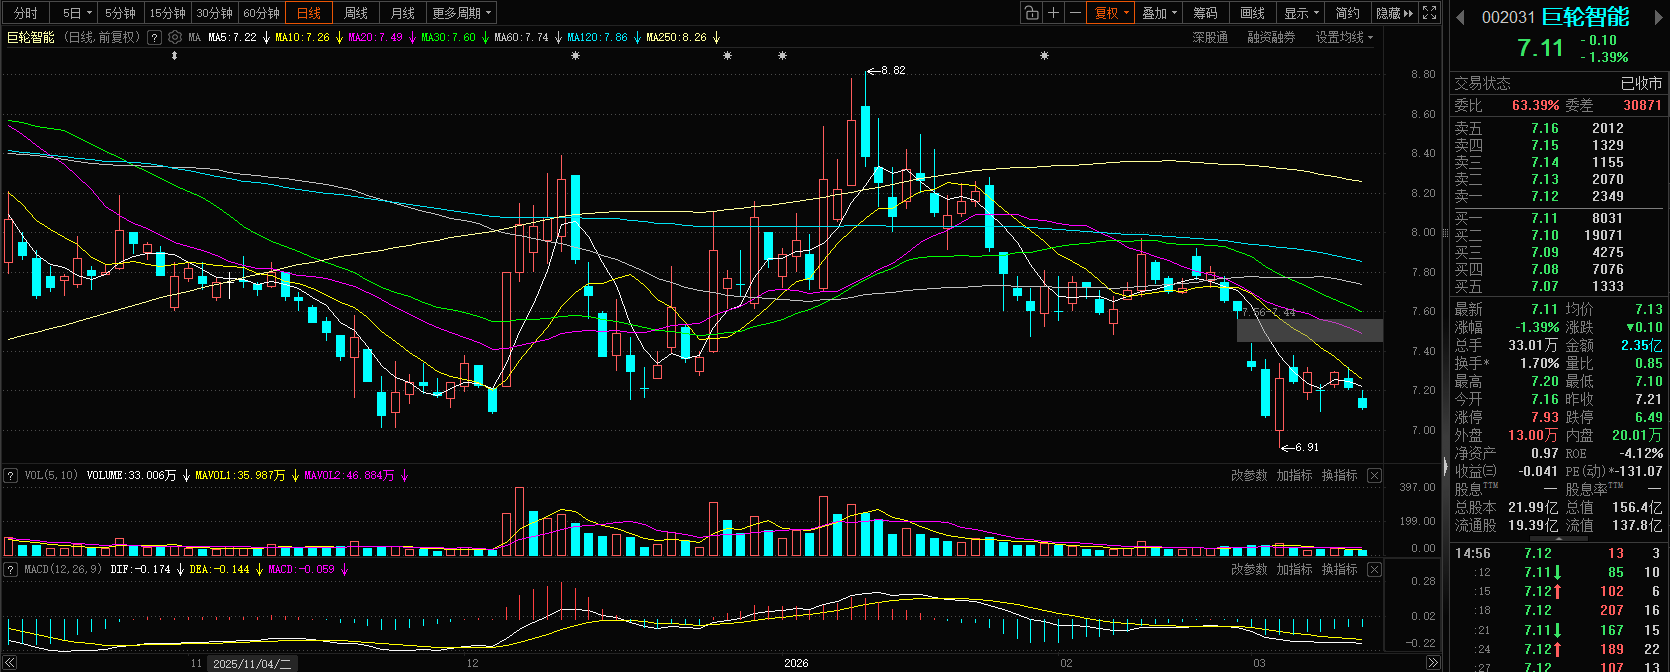The width and height of the screenshot is (1670, 672).
Task: Open the 5日 dropdown
Action: 76,13
